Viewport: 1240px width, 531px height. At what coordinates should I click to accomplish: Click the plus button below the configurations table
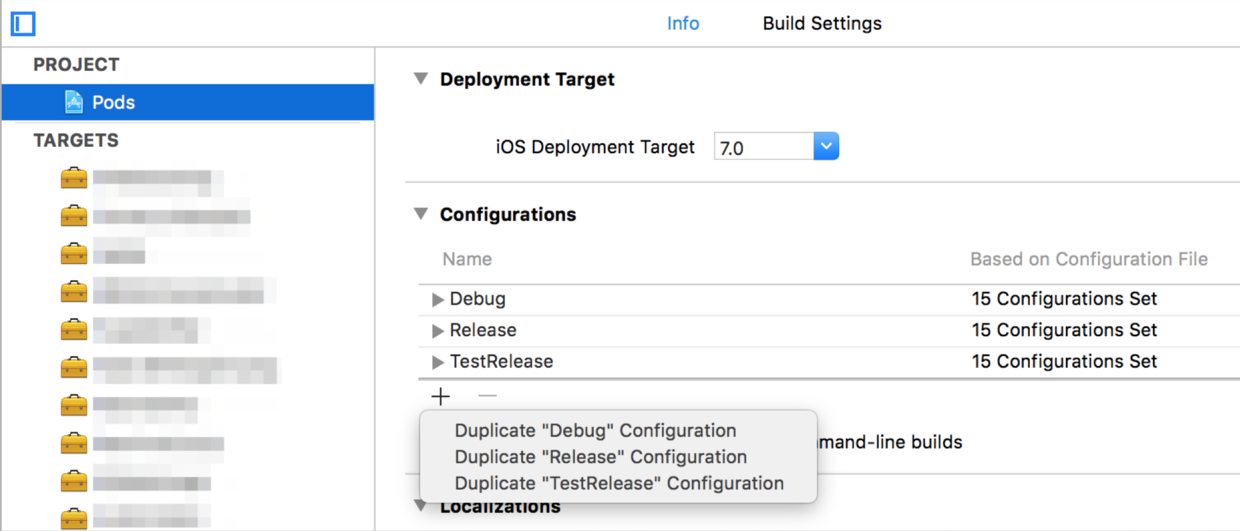click(440, 397)
